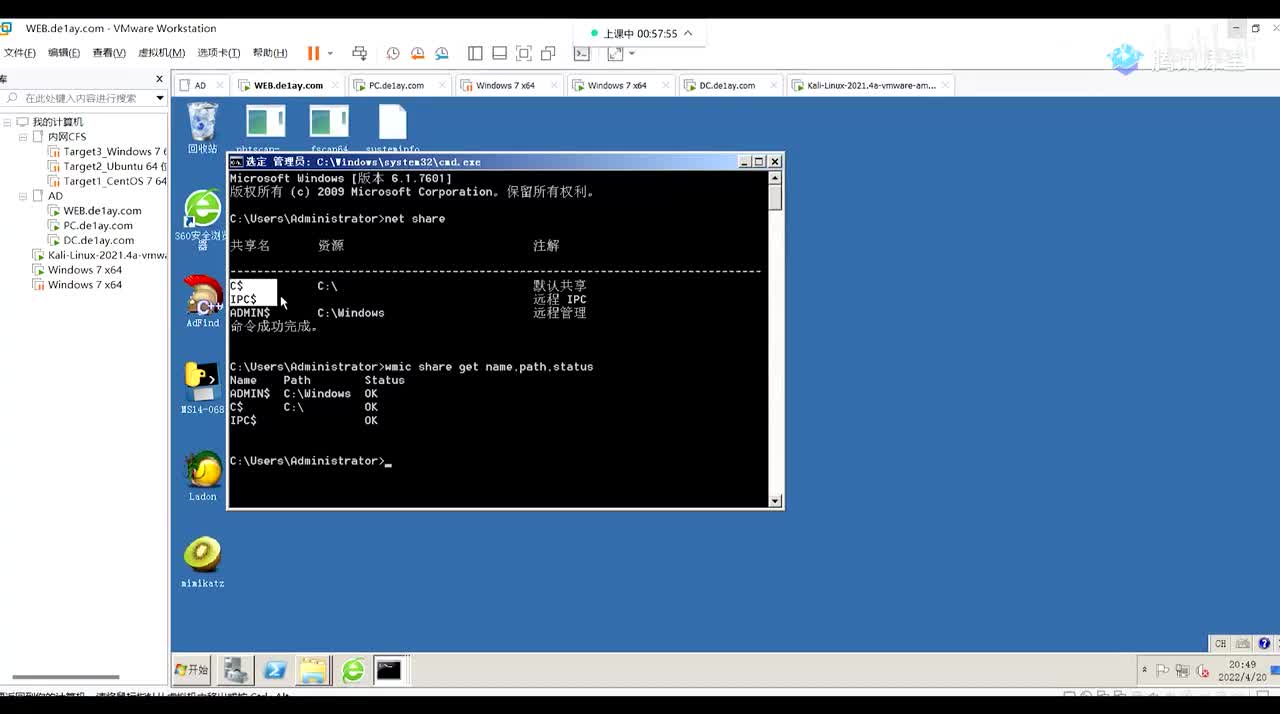
Task: Open 虚拟机(M) menu
Action: tap(161, 53)
